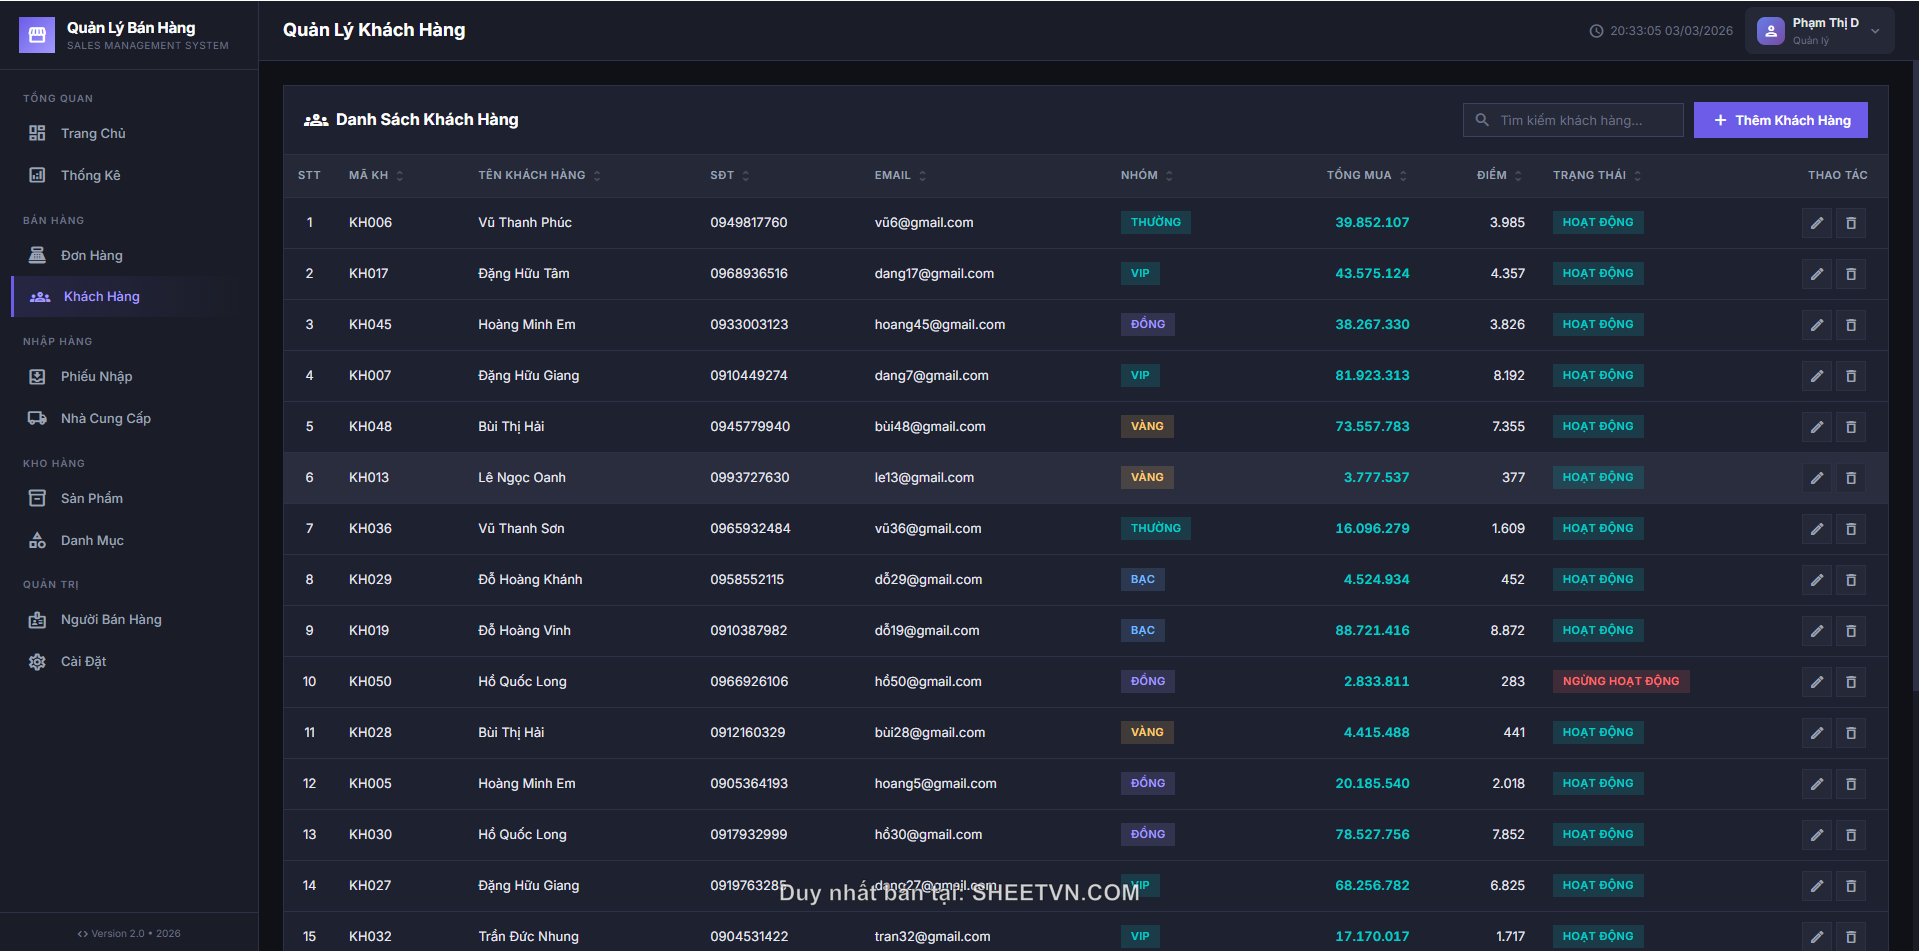
Task: Click the edit pencil icon for KH006
Action: tap(1816, 223)
